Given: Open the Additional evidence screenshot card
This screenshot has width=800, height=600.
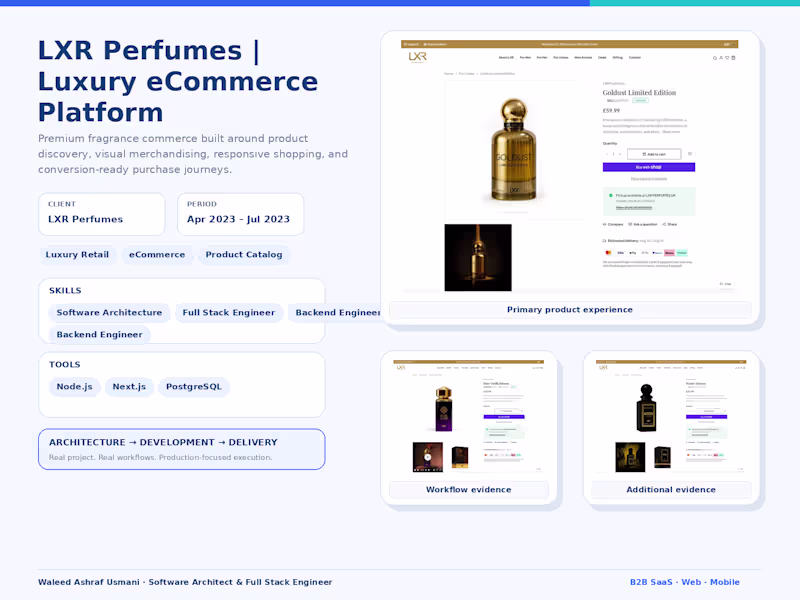Looking at the screenshot, I should click(x=671, y=428).
